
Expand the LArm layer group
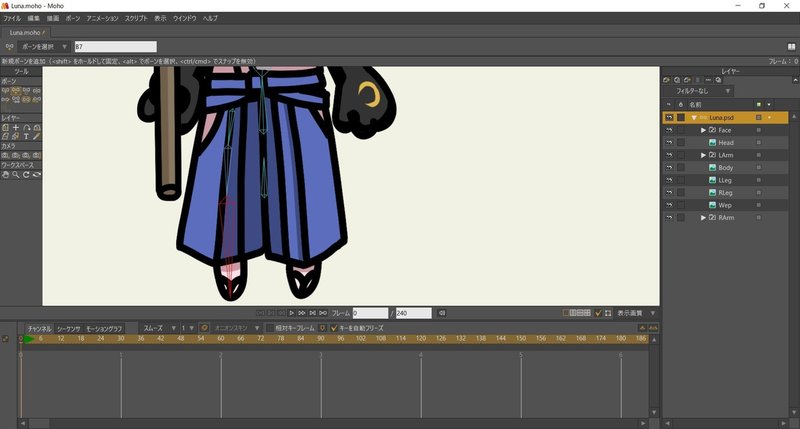pos(703,155)
